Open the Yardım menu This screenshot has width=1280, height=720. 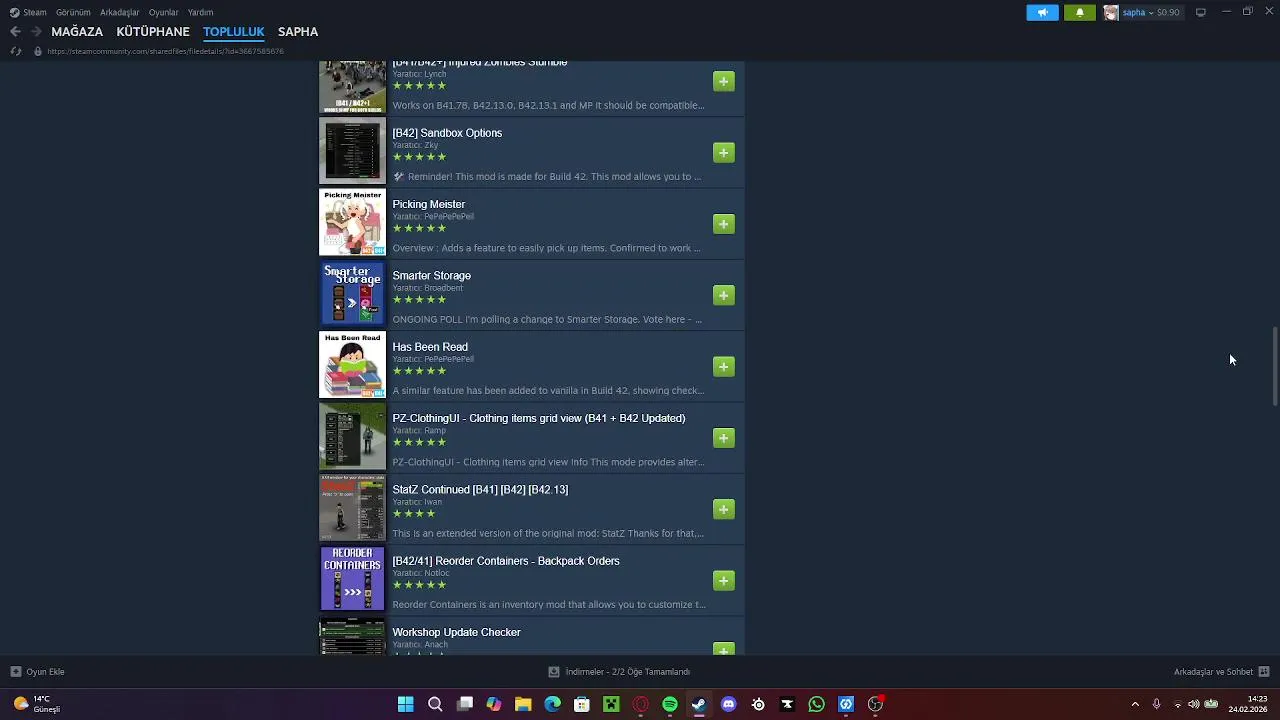[x=200, y=12]
